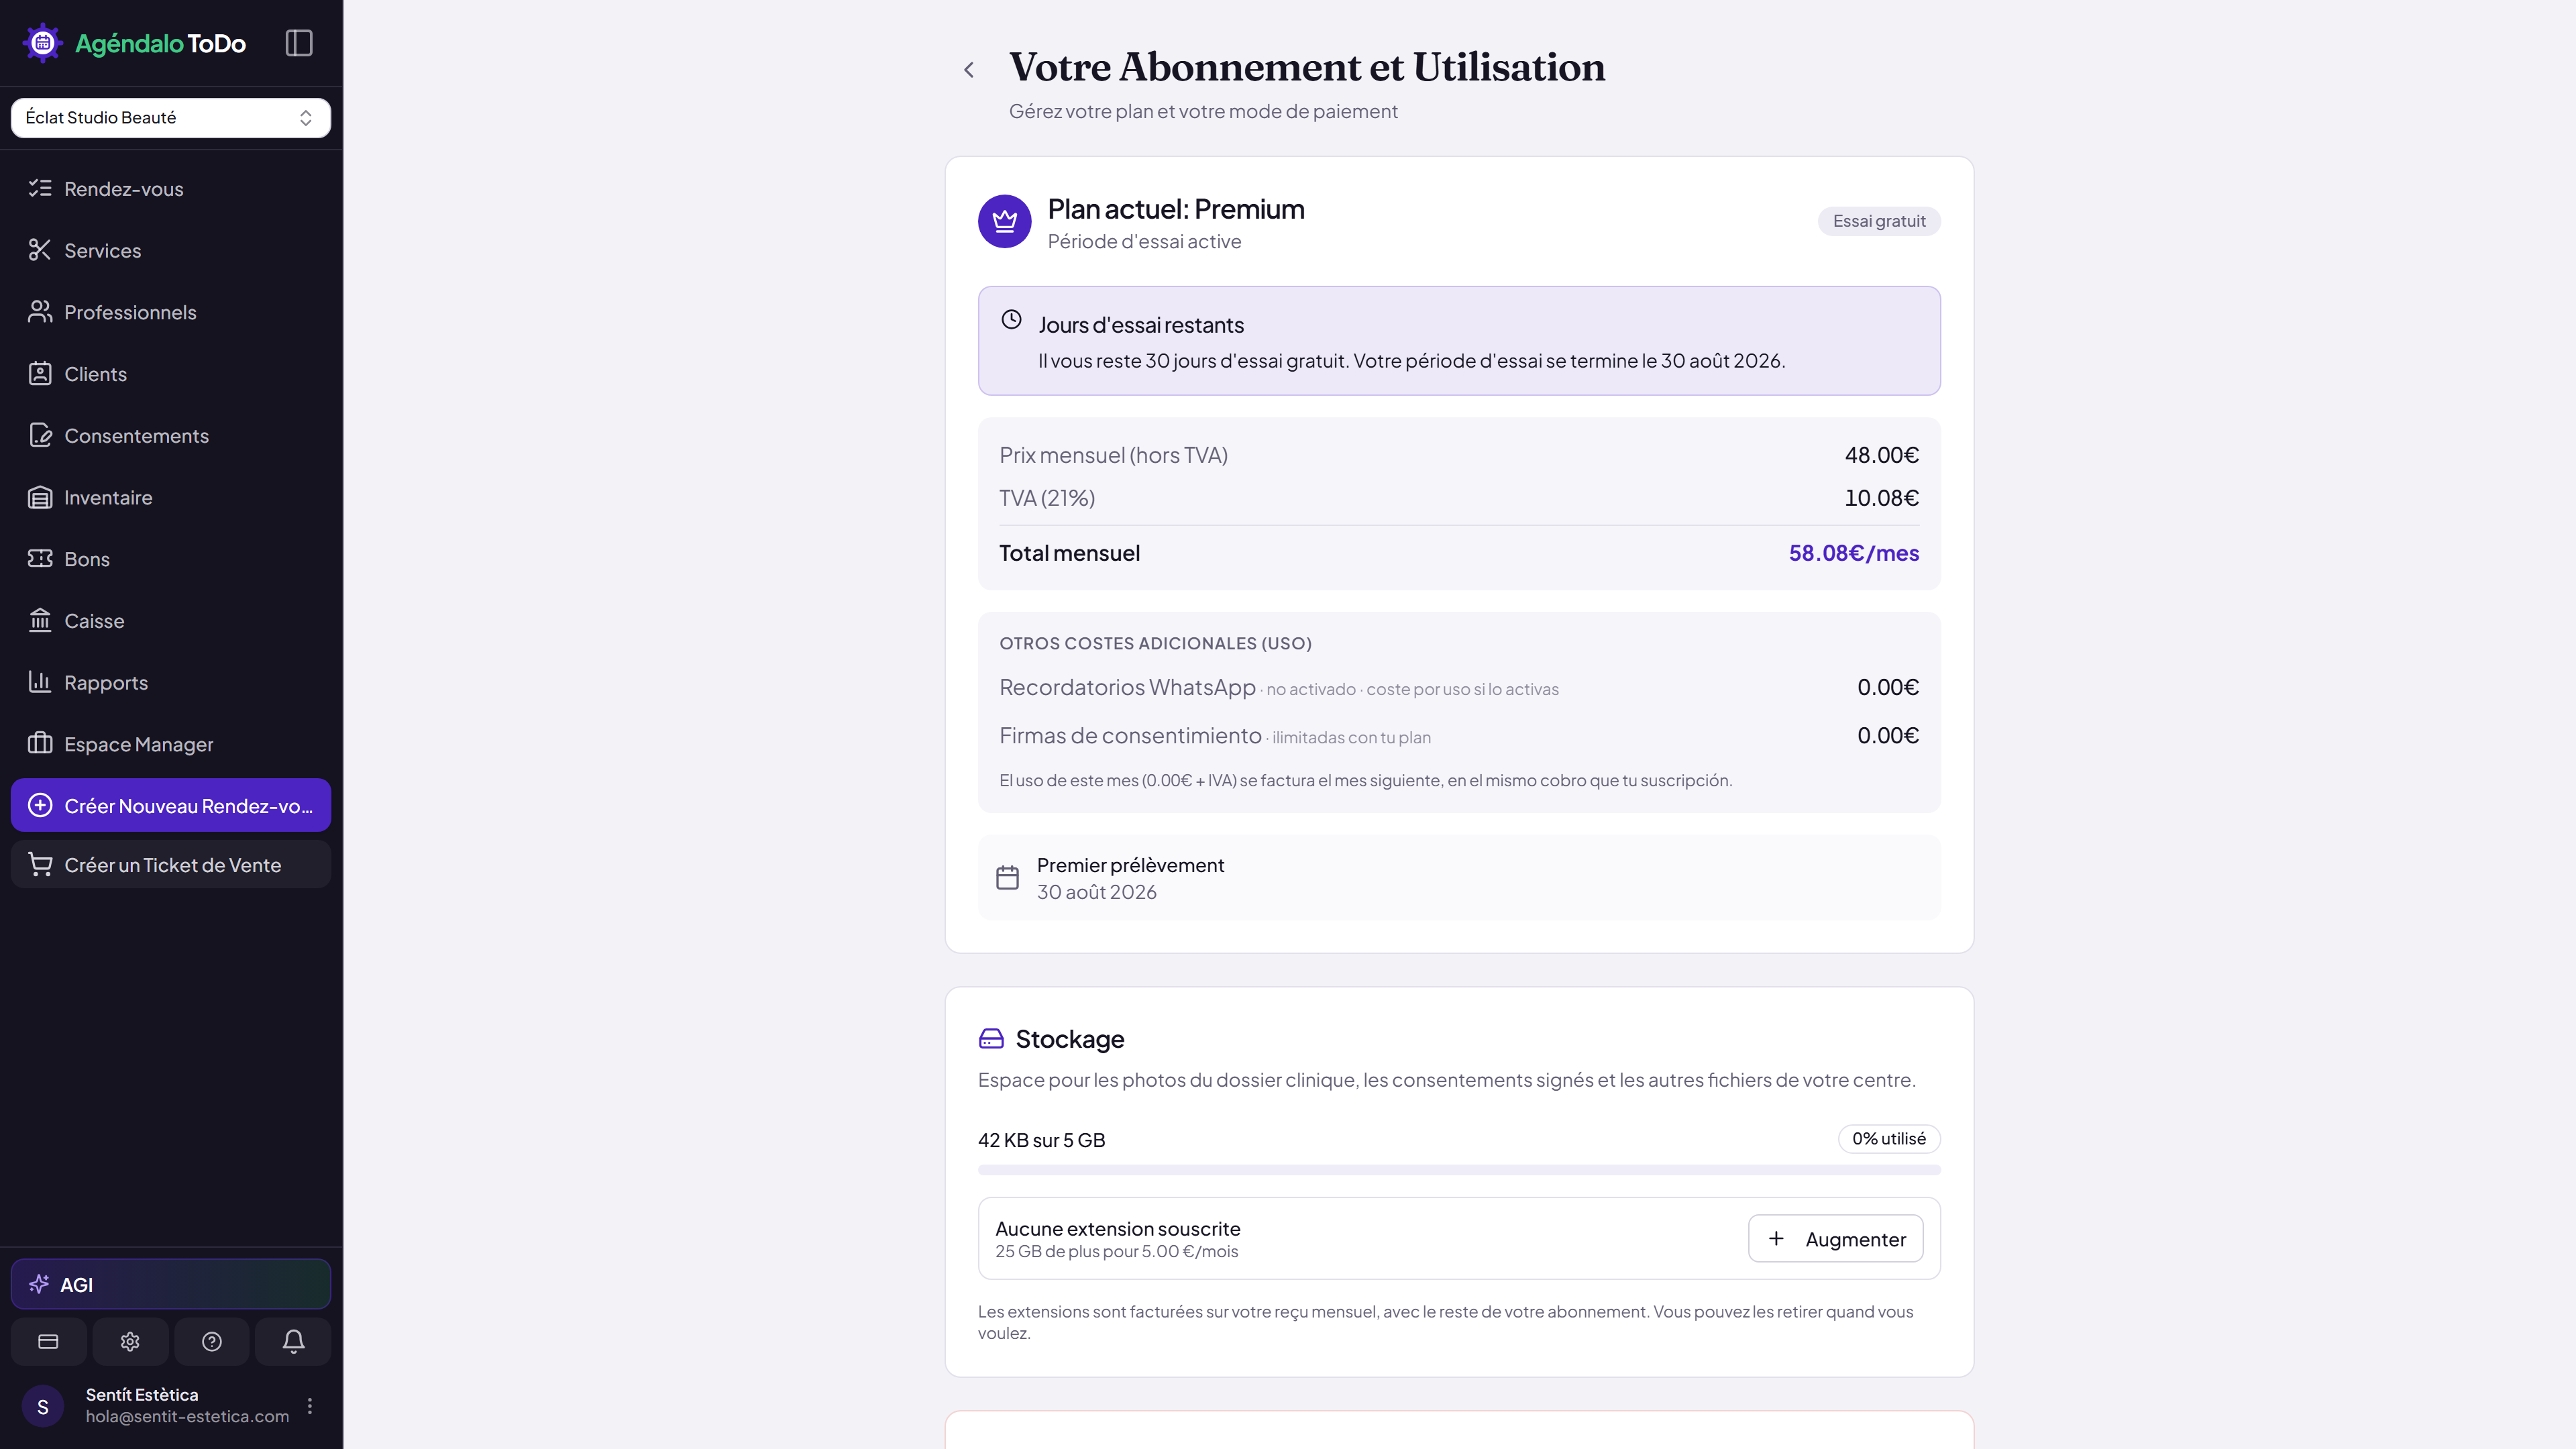Image resolution: width=2576 pixels, height=1449 pixels.
Task: Click the back arrow beside page title
Action: pyautogui.click(x=968, y=70)
